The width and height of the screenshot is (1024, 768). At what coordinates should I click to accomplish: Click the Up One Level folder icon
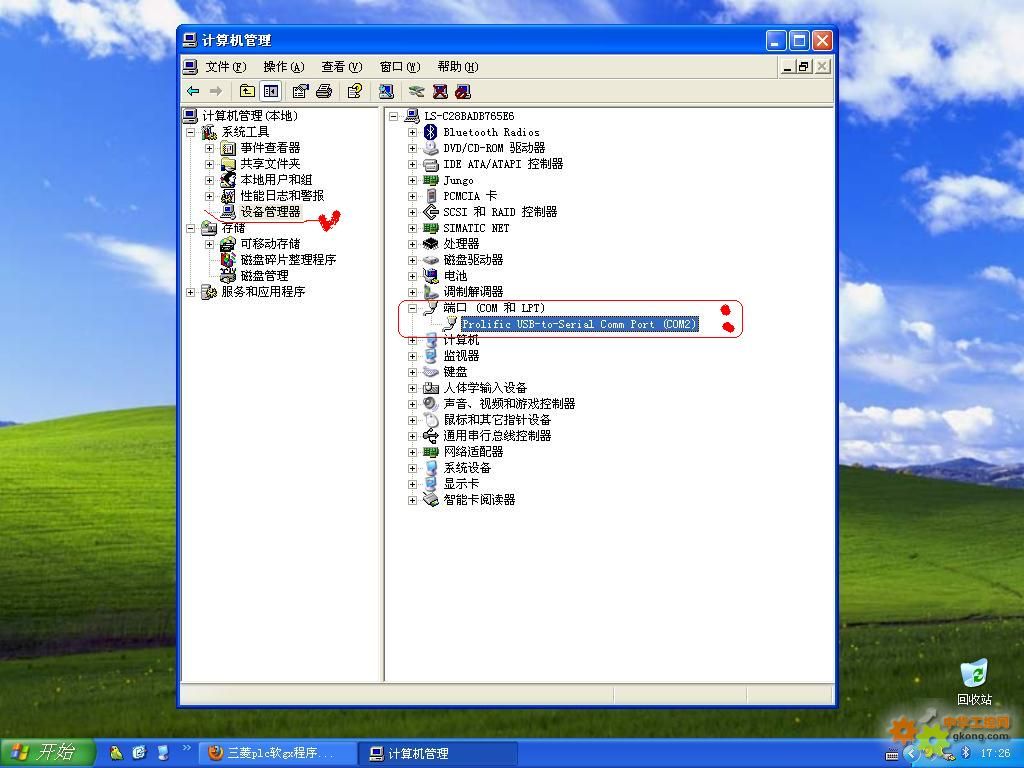(247, 91)
